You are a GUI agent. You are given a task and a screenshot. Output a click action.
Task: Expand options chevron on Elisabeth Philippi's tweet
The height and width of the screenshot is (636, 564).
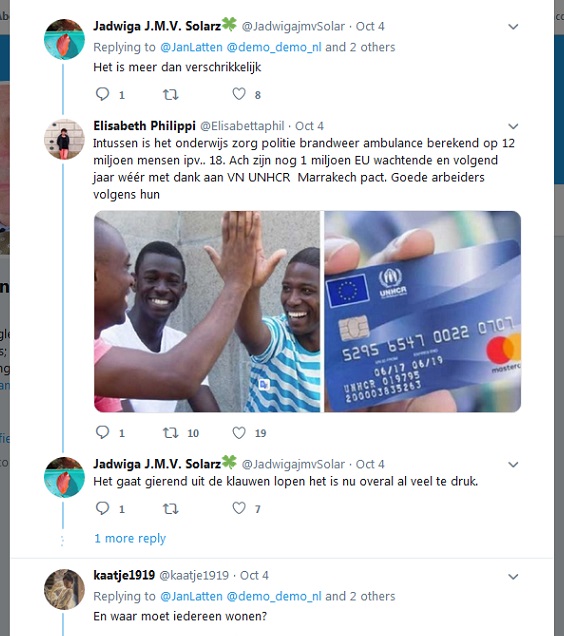point(513,126)
